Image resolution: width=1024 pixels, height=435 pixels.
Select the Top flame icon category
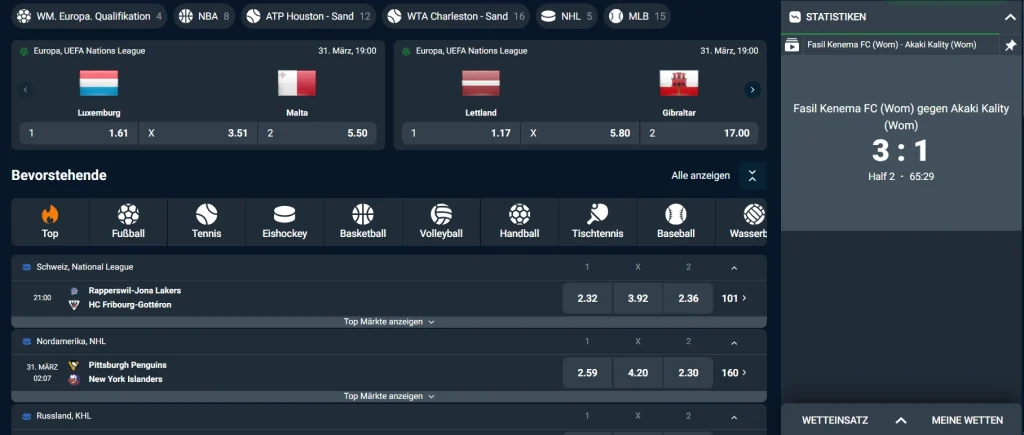point(50,214)
